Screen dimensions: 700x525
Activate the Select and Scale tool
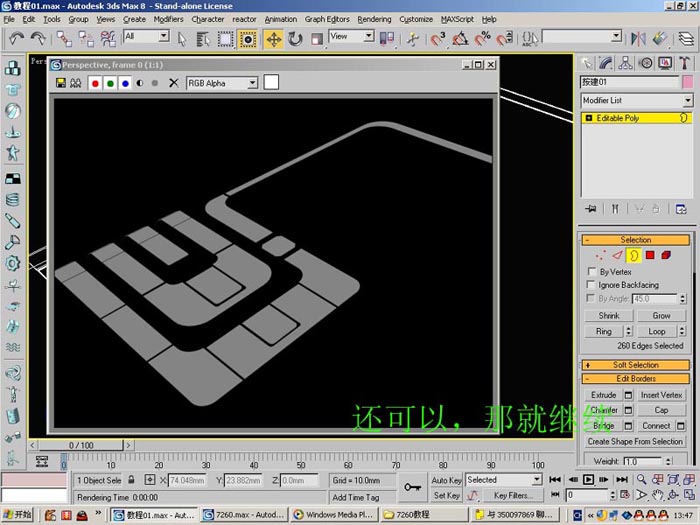point(317,39)
